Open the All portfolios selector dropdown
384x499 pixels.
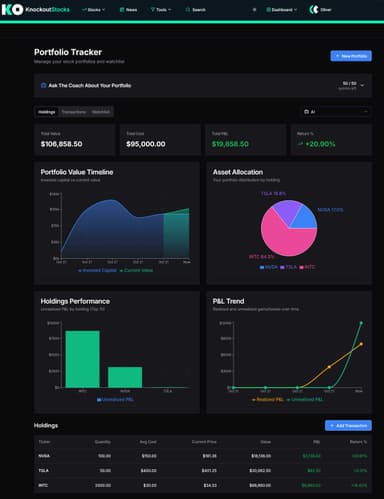[336, 112]
